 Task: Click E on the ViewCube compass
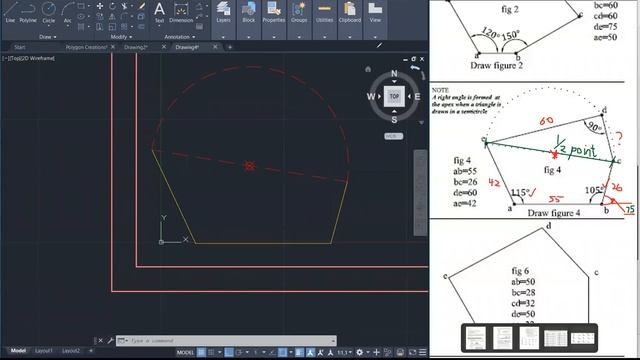tap(417, 97)
